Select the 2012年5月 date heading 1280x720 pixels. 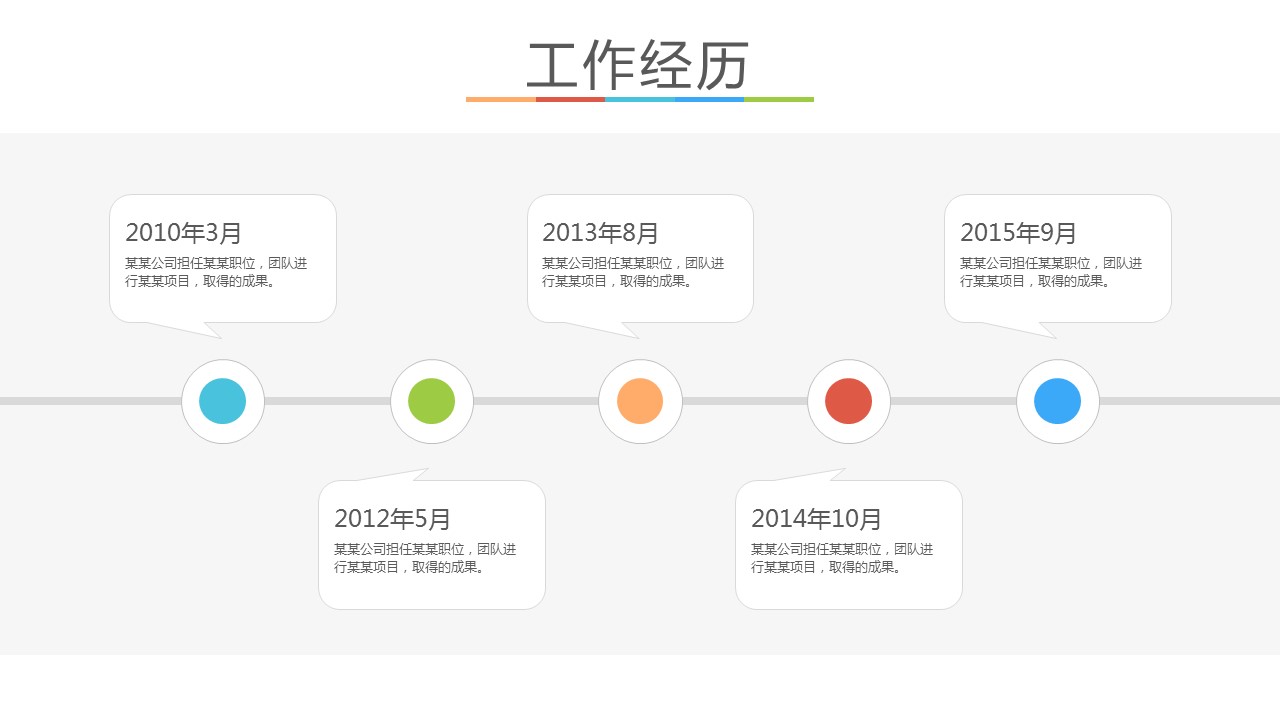[393, 519]
